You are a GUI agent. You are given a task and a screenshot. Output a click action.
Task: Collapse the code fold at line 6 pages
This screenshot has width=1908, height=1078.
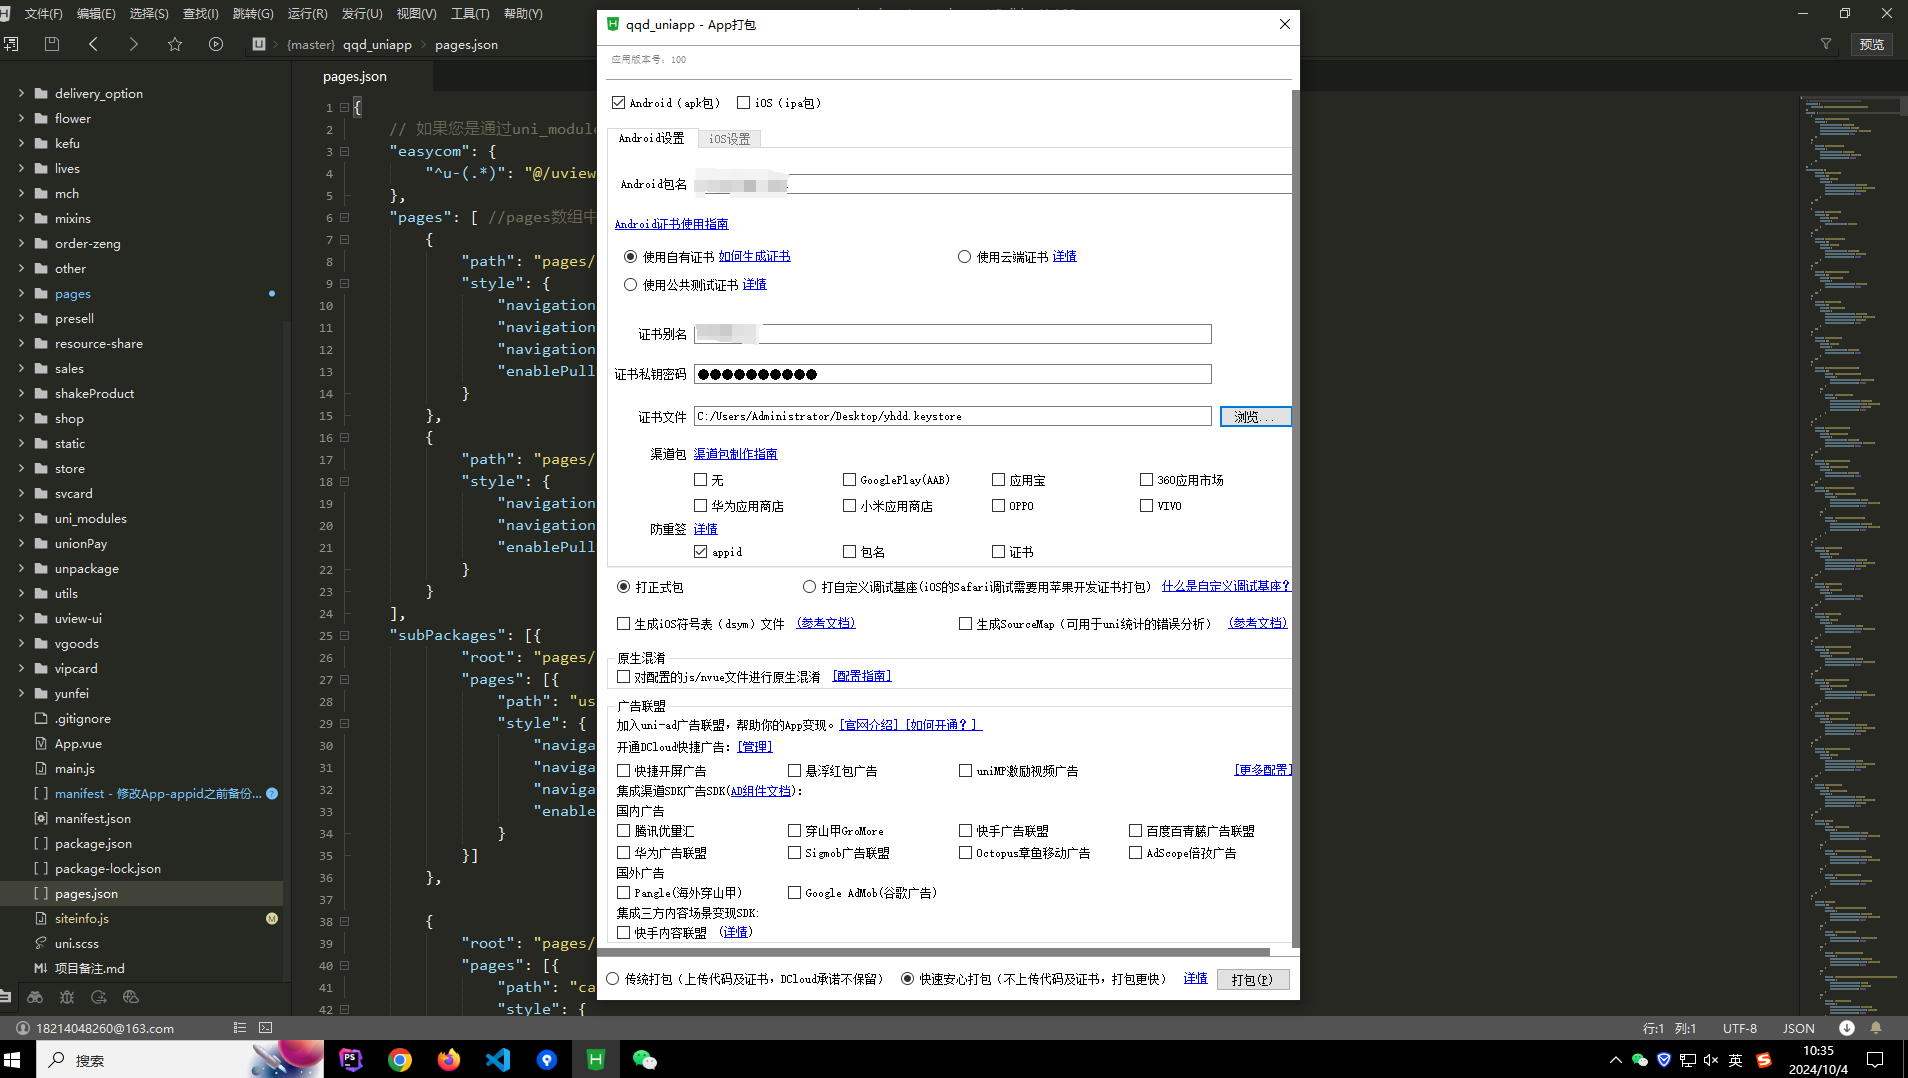344,217
